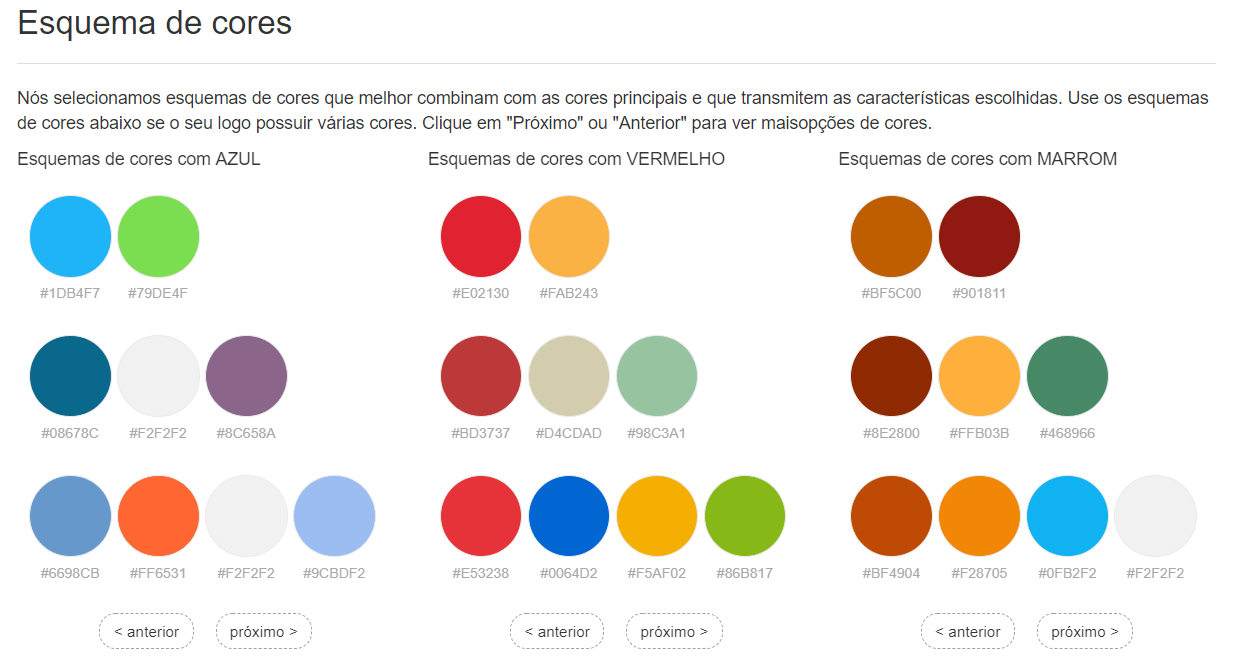Select the red #E02130 color circle
Image resolution: width=1248 pixels, height=660 pixels.
pyautogui.click(x=481, y=236)
